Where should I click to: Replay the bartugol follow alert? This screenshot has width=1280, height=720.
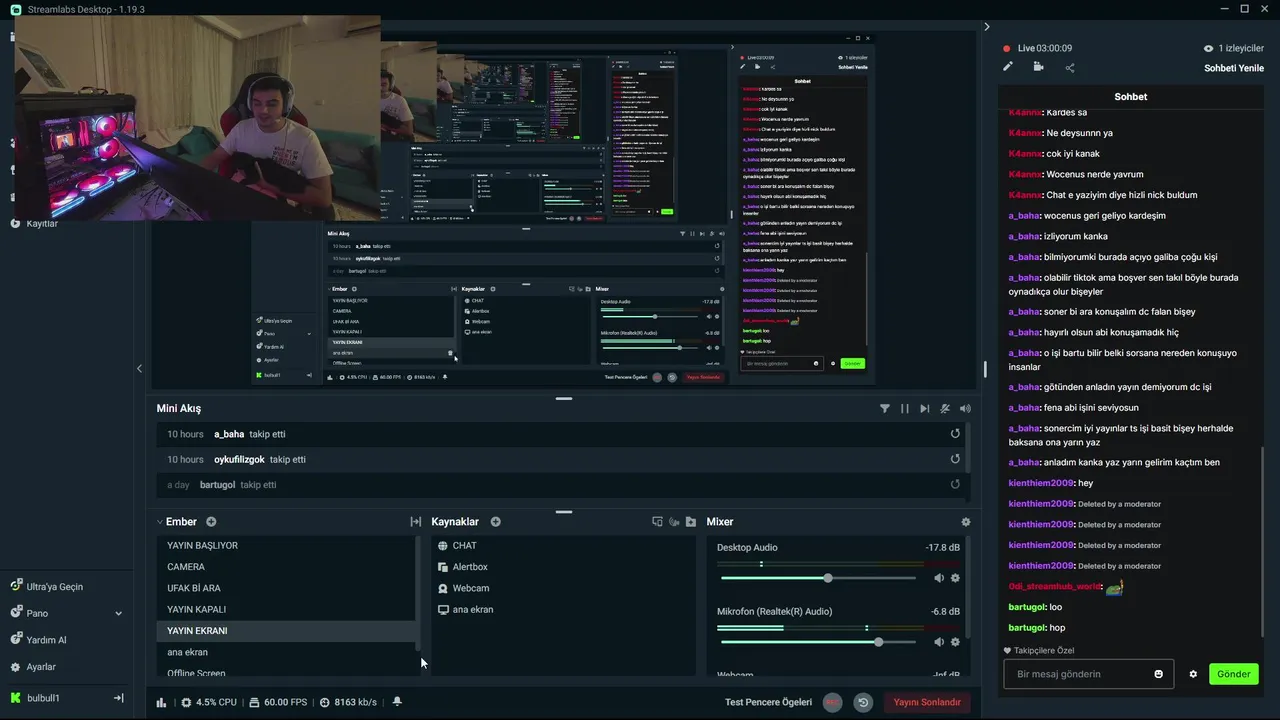[955, 484]
